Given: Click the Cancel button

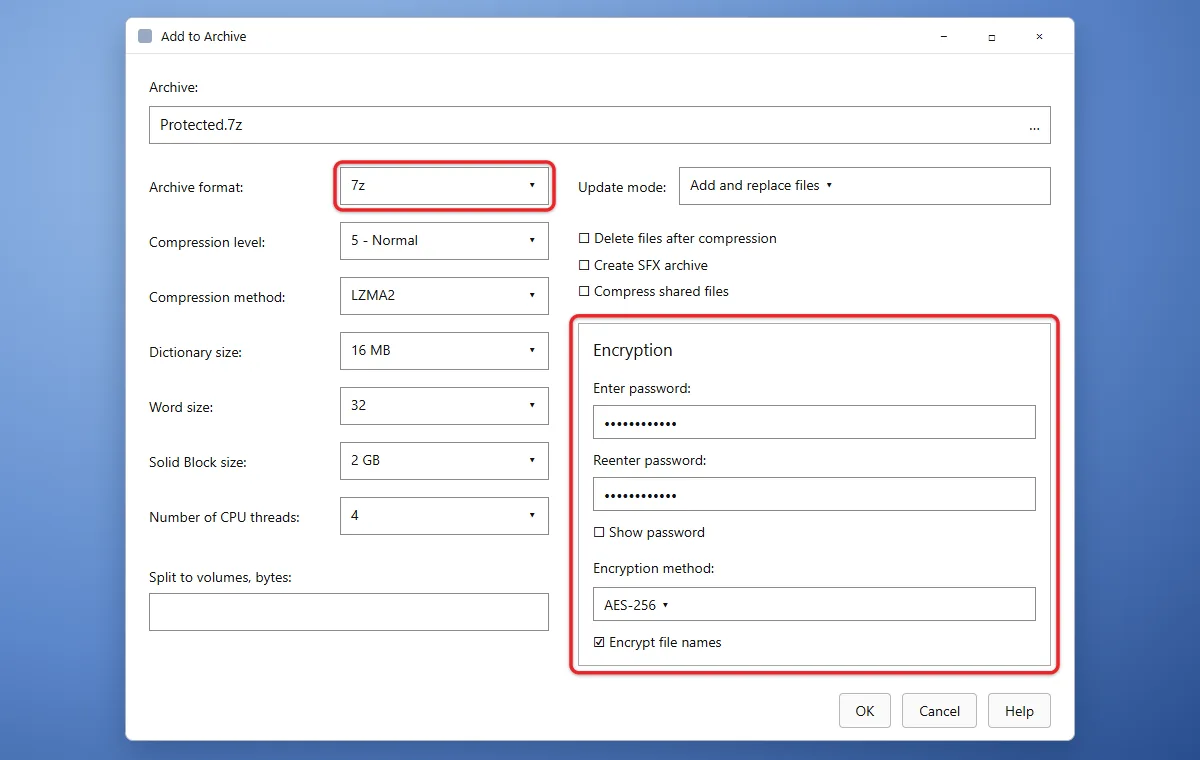Looking at the screenshot, I should point(939,711).
